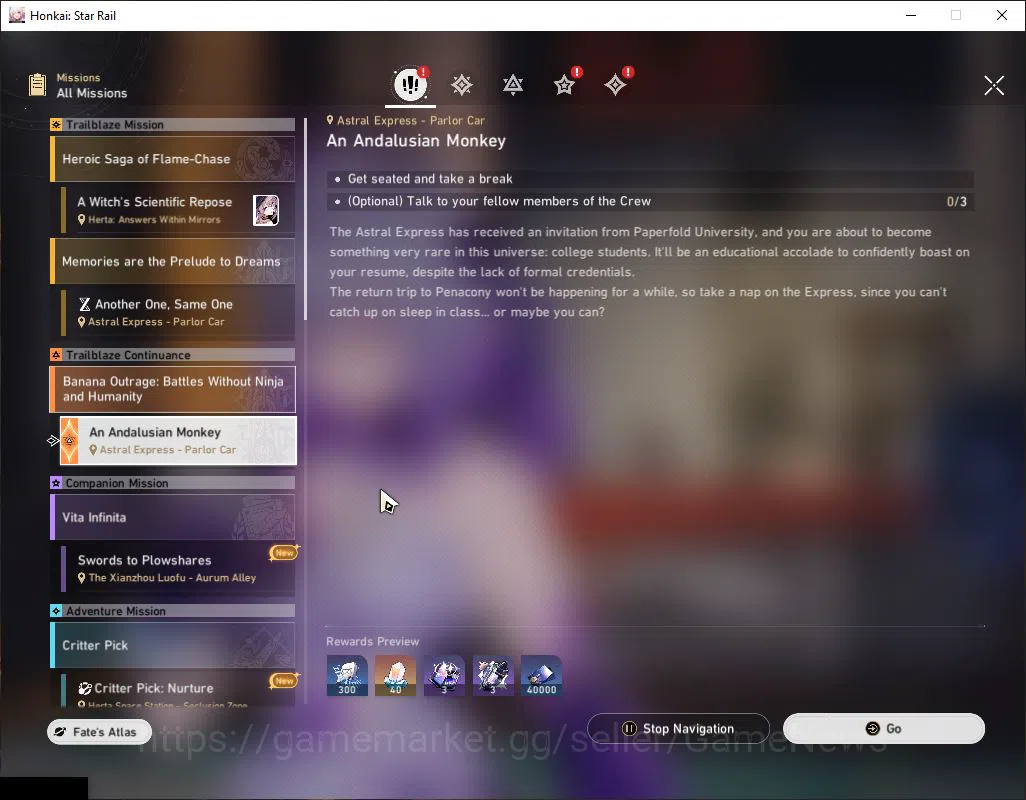The width and height of the screenshot is (1026, 800).
Task: Select the All Missions filter tab icon
Action: coord(410,84)
